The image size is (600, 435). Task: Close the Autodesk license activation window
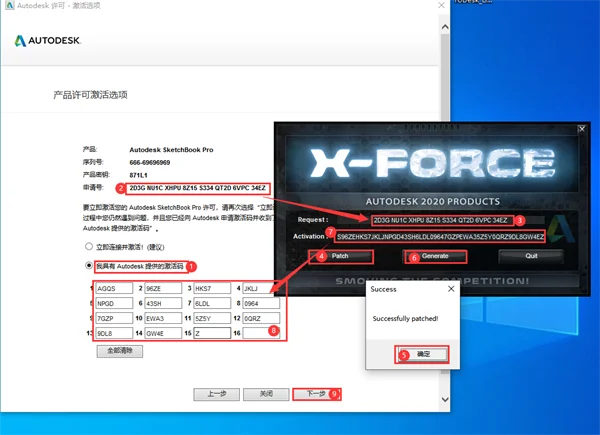[x=441, y=5]
